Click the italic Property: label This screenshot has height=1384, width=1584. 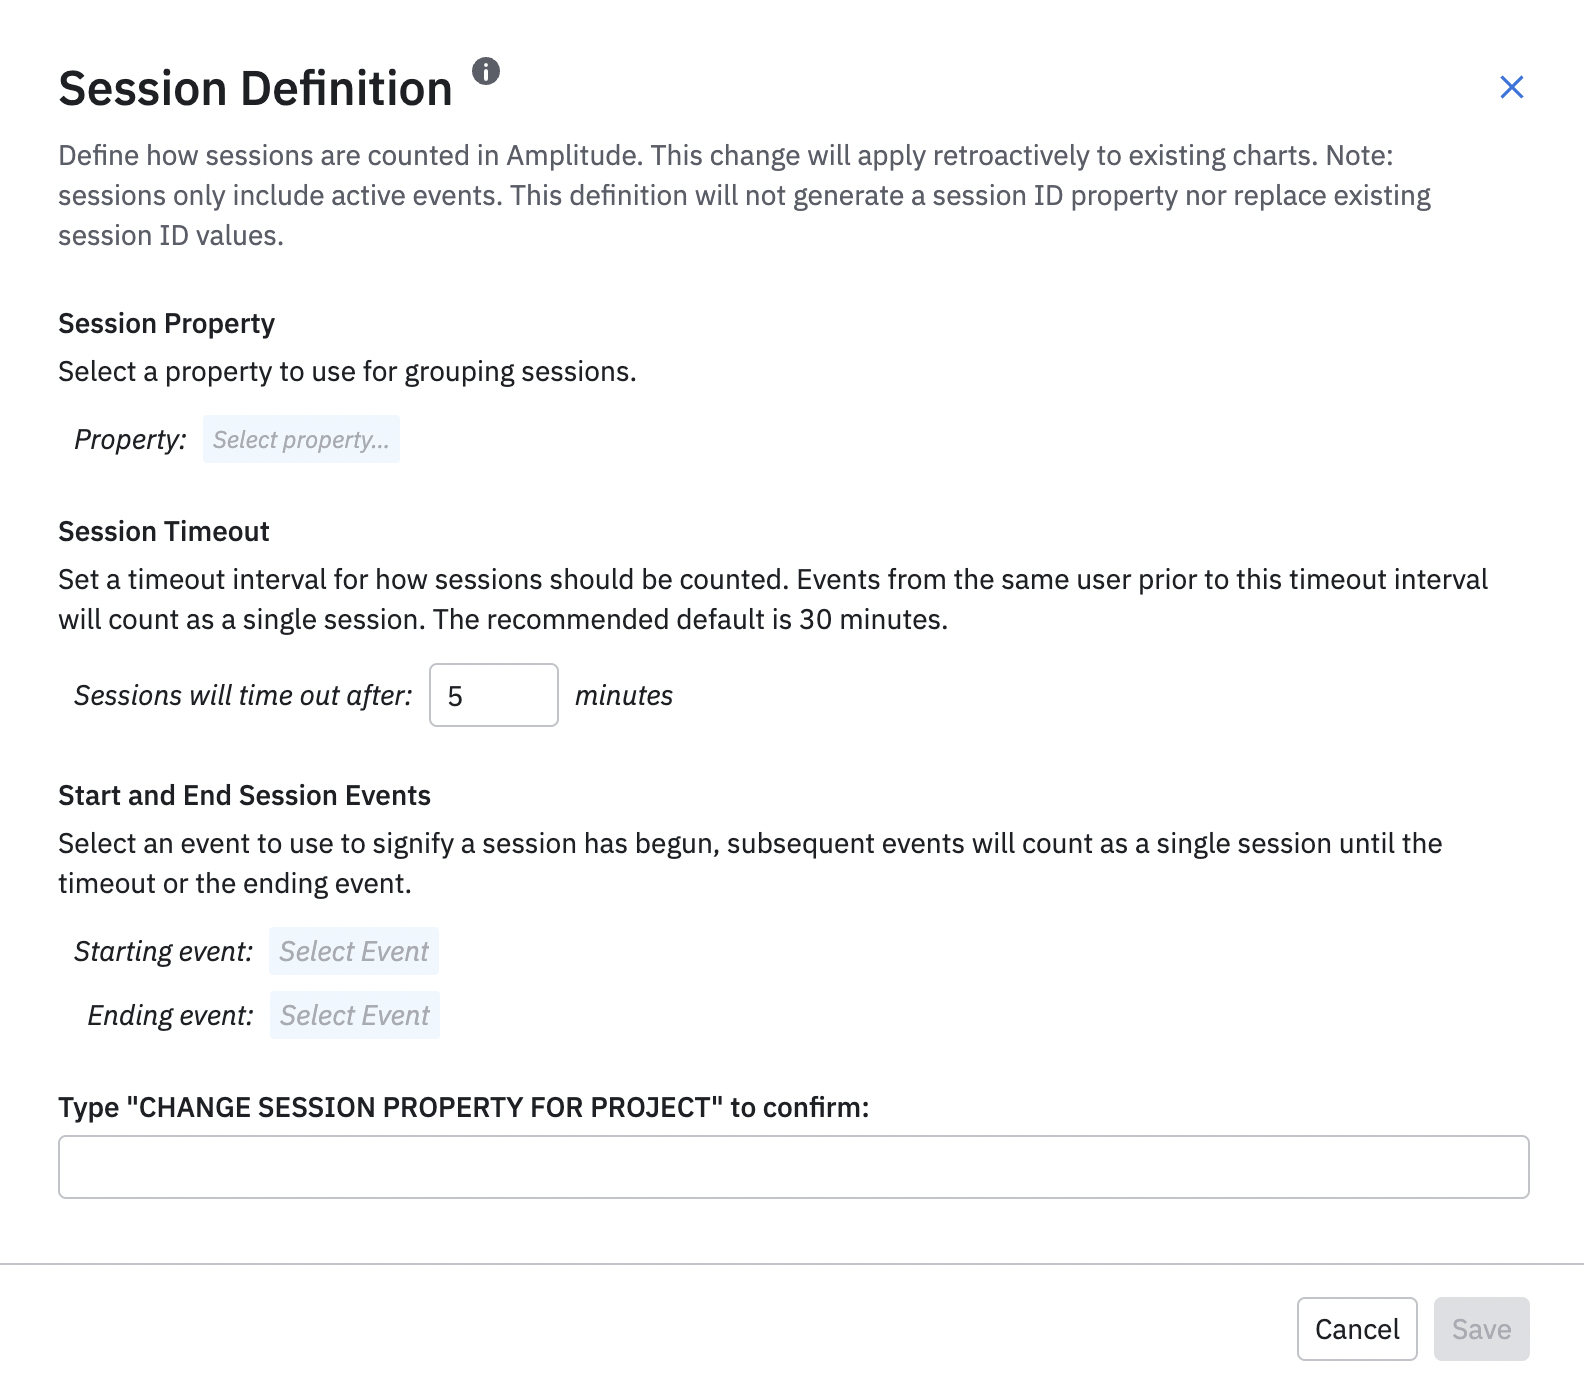pyautogui.click(x=130, y=439)
